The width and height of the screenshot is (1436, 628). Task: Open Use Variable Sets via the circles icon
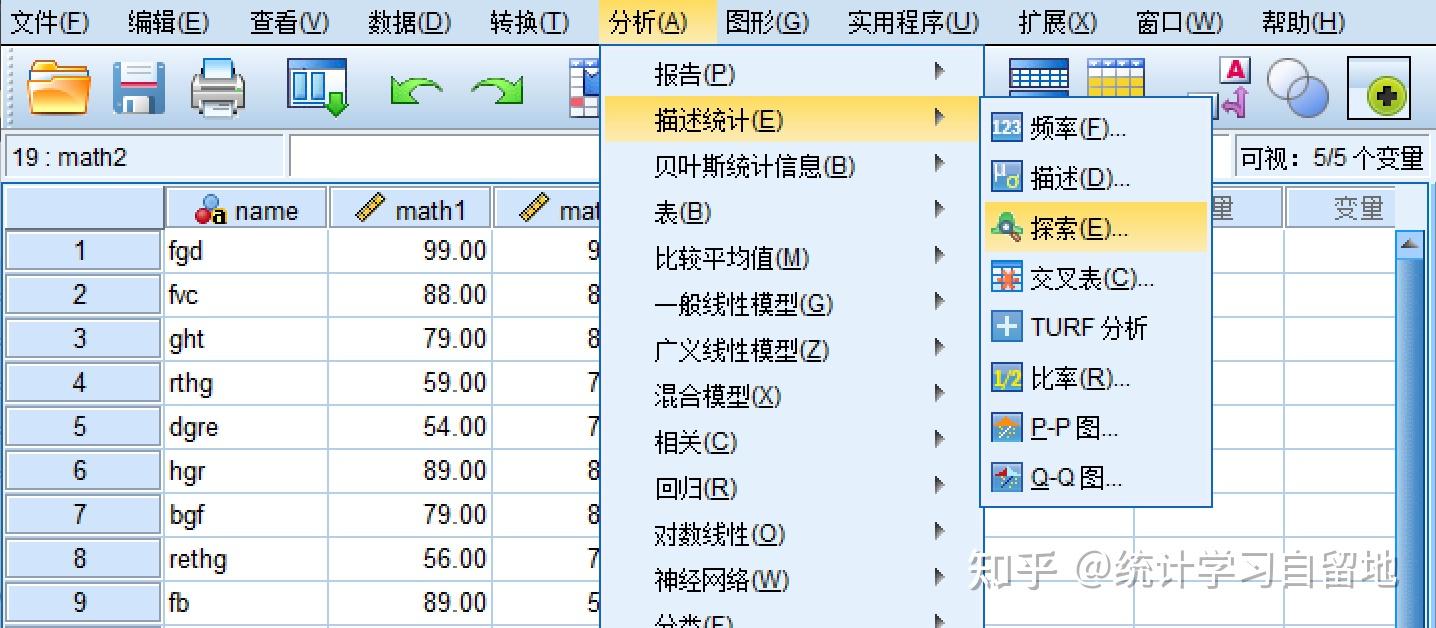click(x=1297, y=88)
